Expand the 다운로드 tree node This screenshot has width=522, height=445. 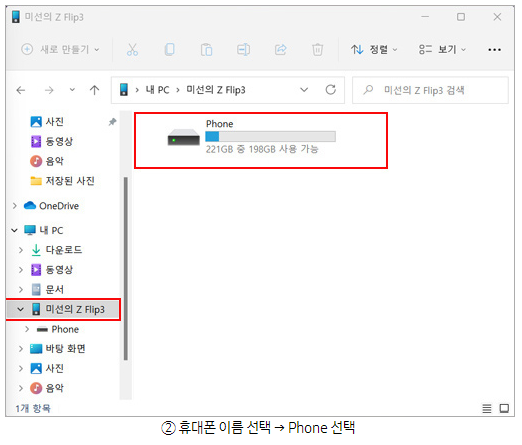pos(21,250)
